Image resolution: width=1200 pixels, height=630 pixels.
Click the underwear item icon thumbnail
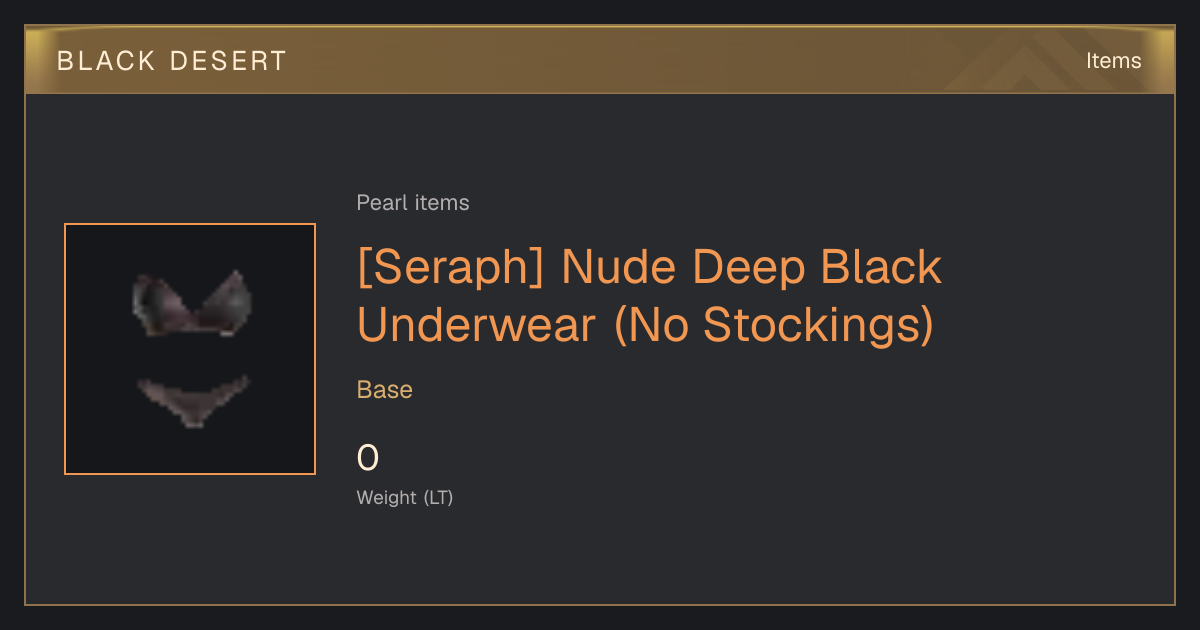coord(190,349)
